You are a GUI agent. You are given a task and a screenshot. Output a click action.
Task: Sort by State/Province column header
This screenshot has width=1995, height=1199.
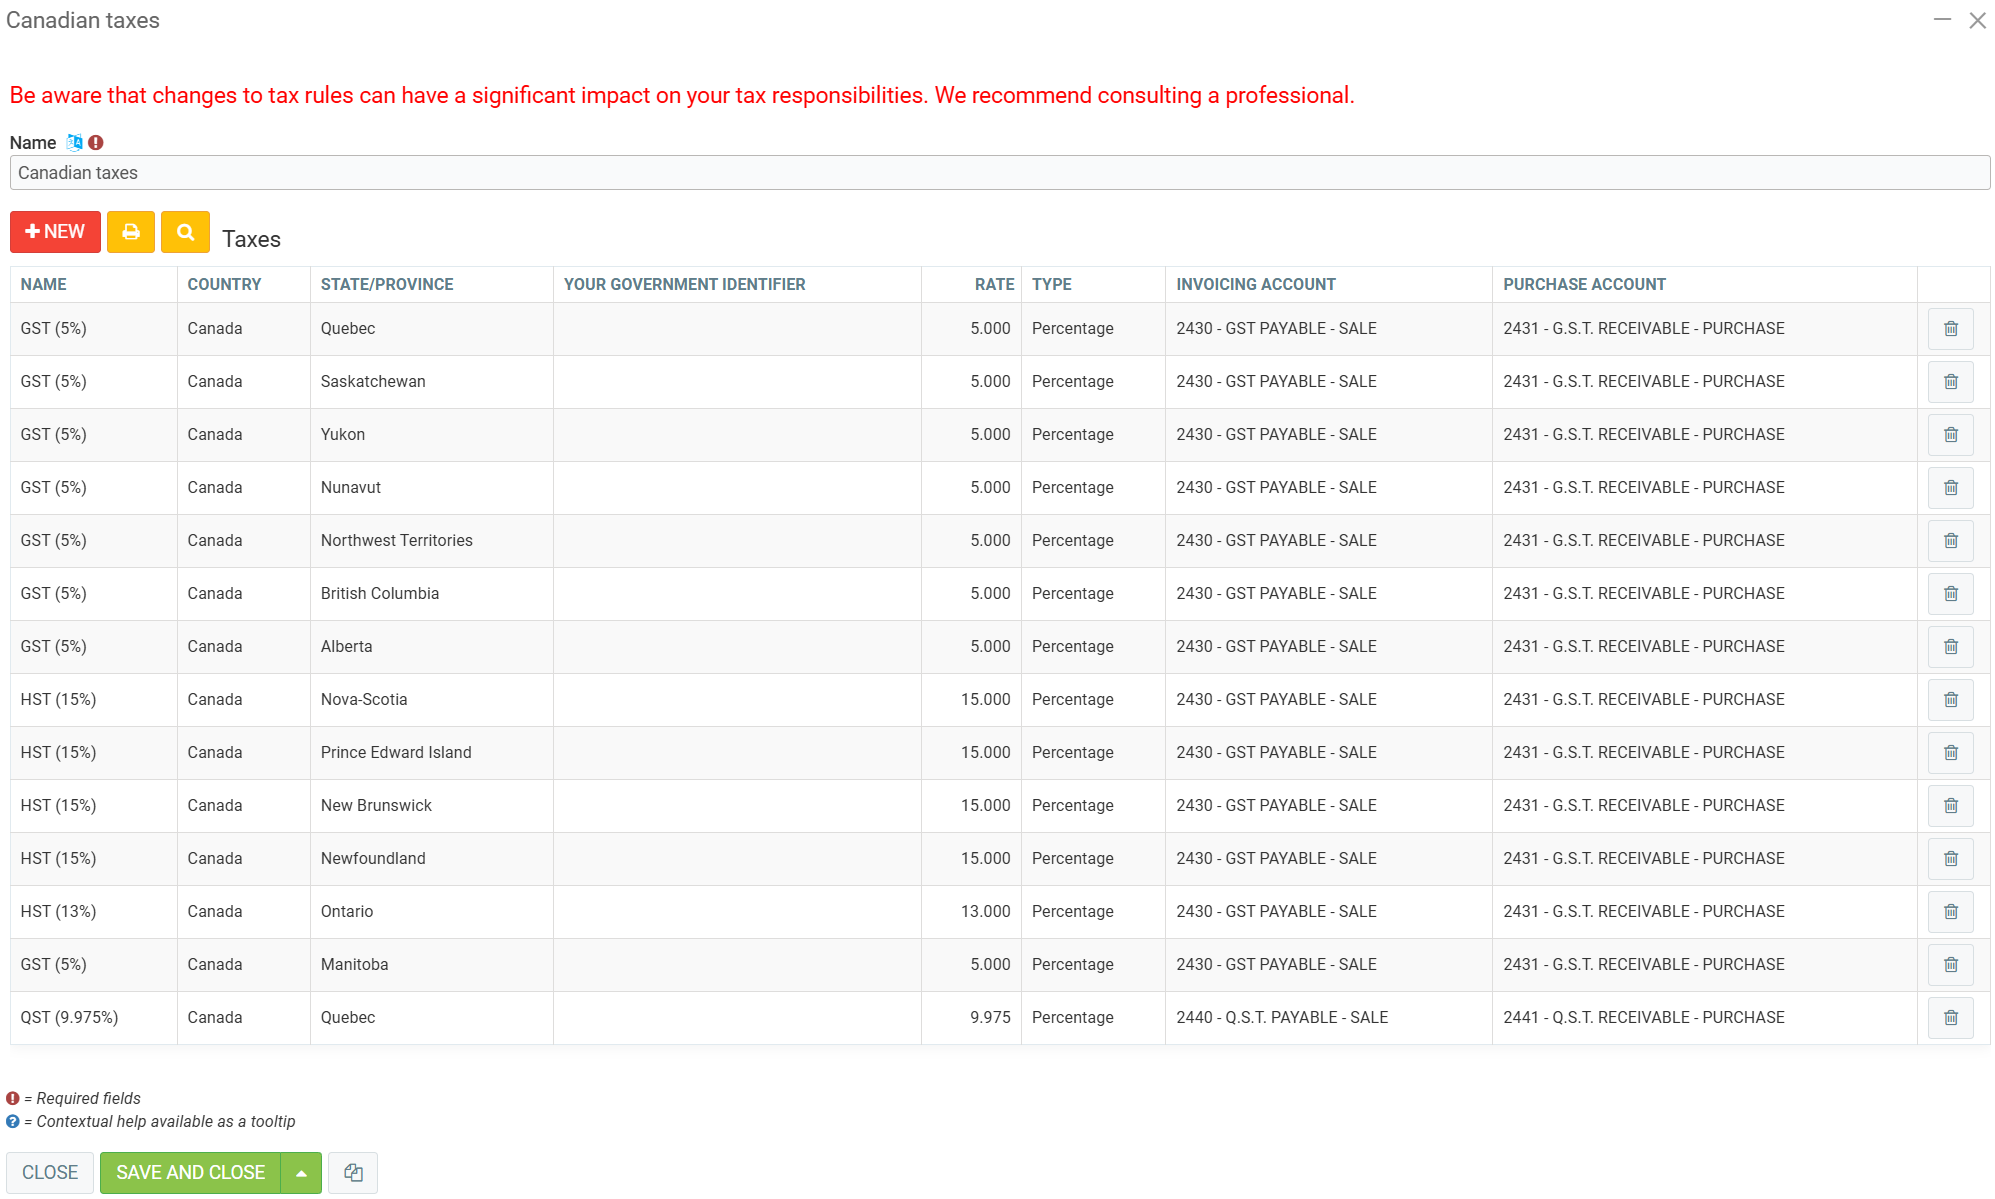click(x=387, y=284)
